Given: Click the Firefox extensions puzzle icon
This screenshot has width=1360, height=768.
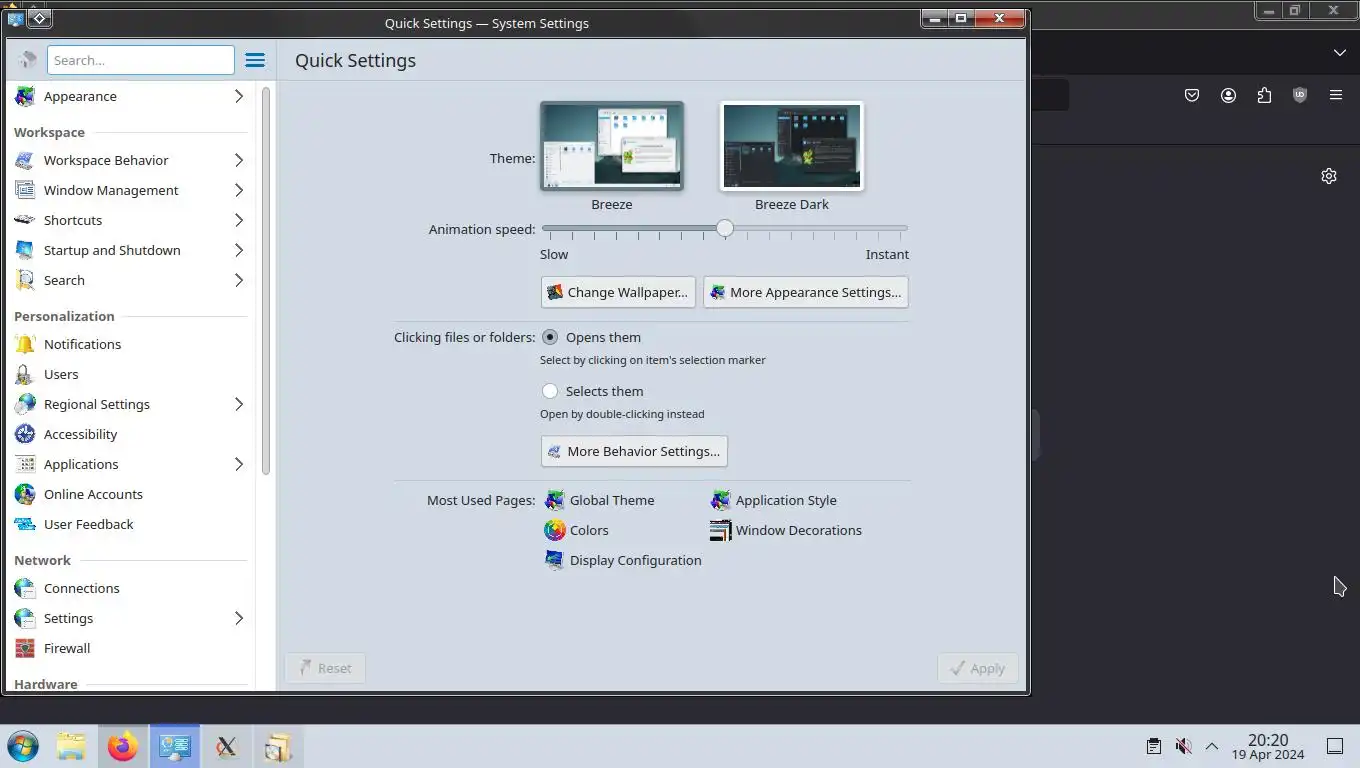Looking at the screenshot, I should coord(1264,95).
